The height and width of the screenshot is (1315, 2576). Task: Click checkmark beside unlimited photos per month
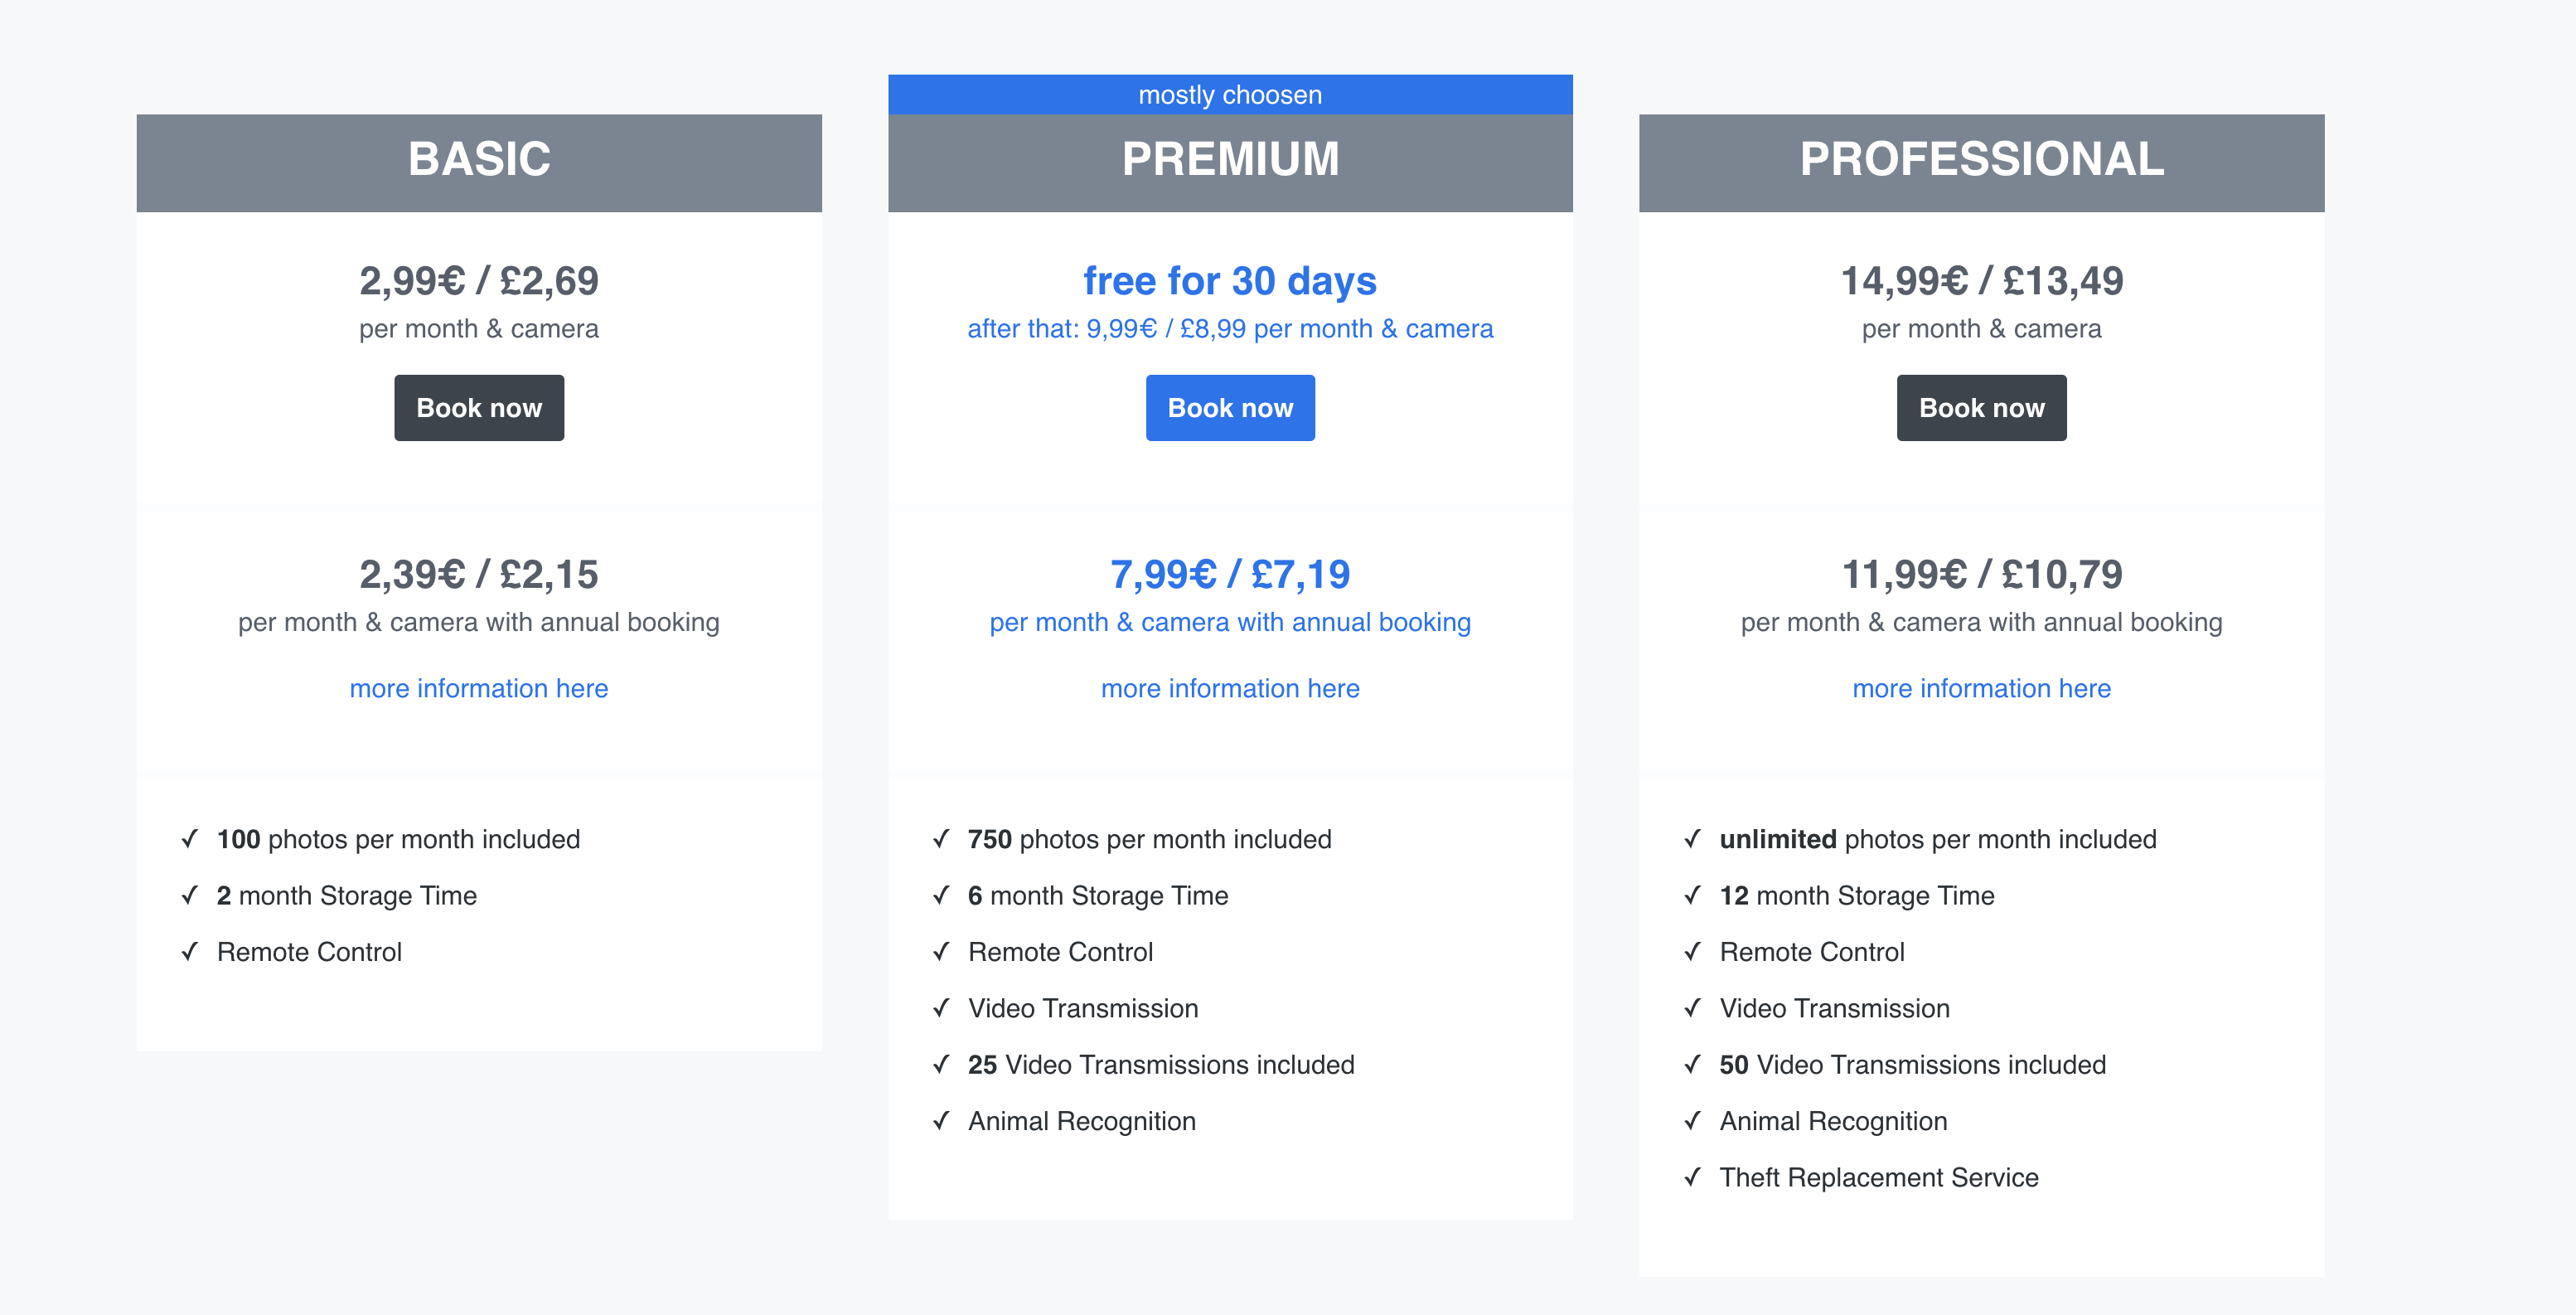[x=1692, y=838]
